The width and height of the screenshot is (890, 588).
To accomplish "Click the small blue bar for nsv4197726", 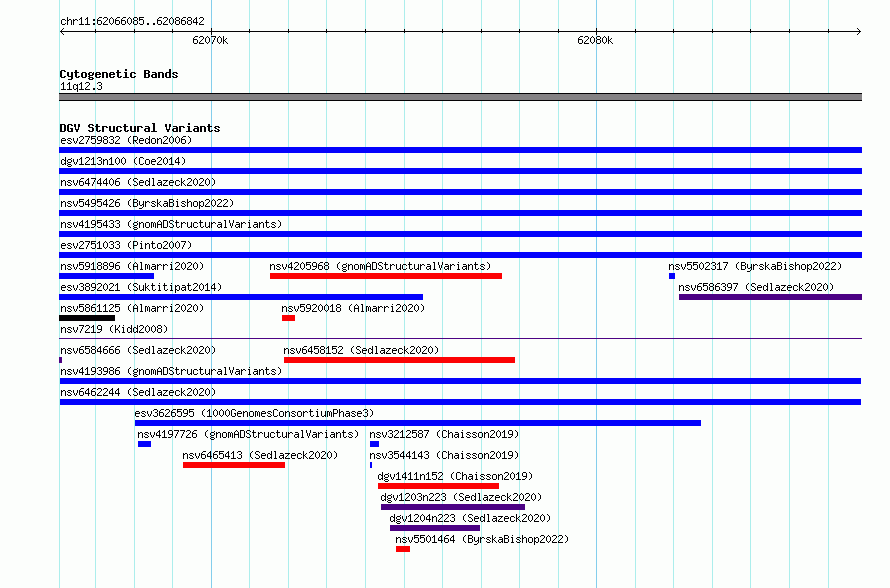I will (x=144, y=444).
